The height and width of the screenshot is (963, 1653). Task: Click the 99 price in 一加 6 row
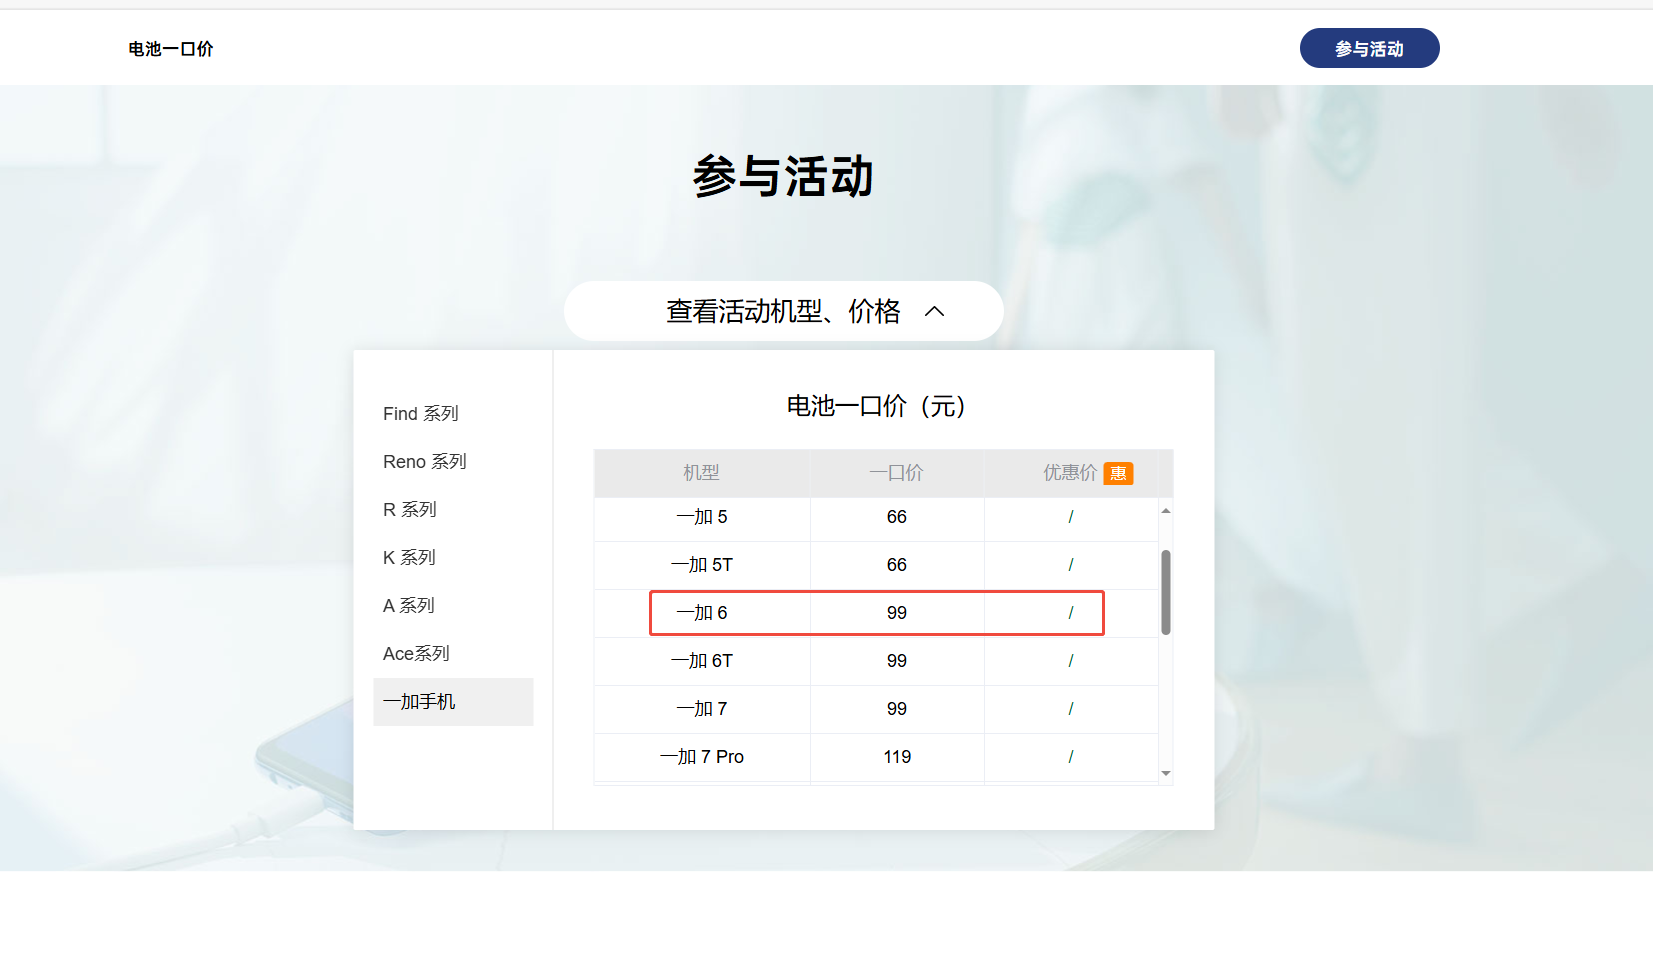897,613
